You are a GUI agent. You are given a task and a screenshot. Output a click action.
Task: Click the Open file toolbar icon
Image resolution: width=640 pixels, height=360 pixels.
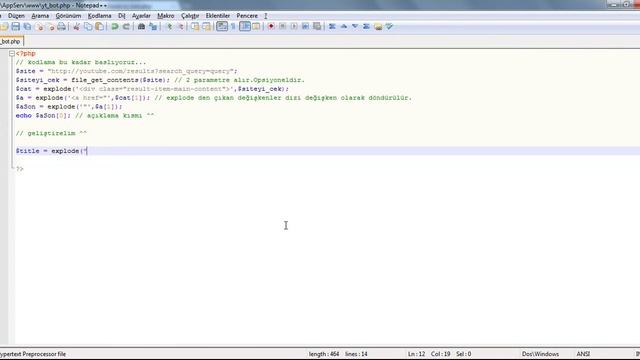tap(4, 27)
